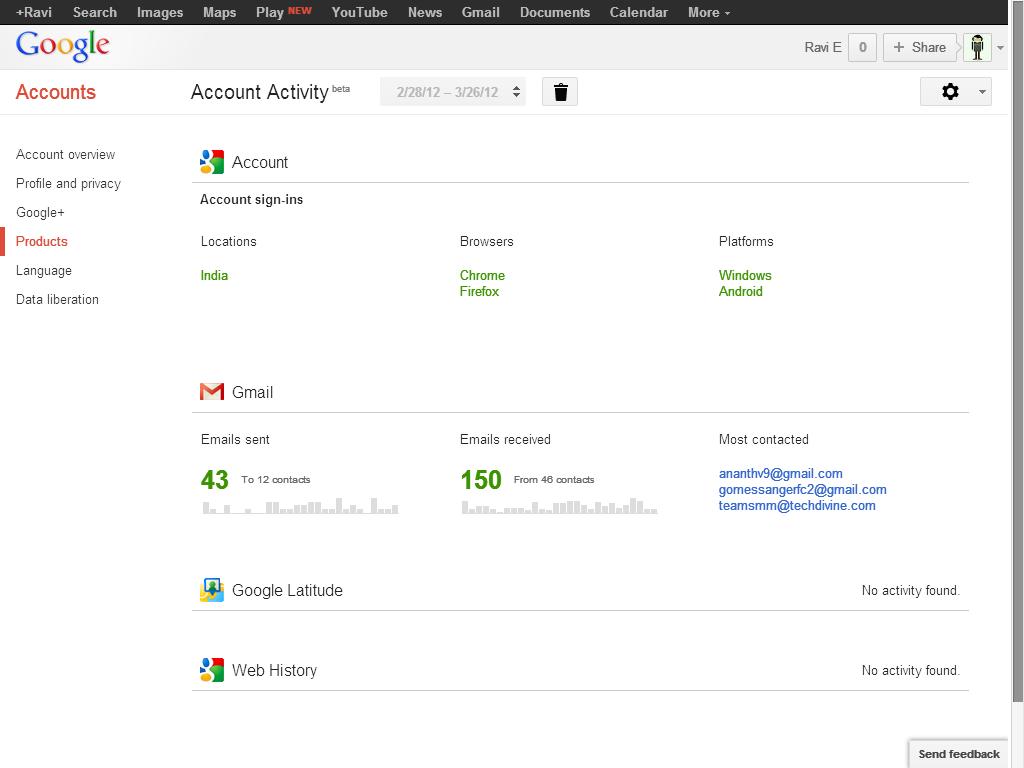Open the date range 2/28/12 – 3/26/12 dropdown

[x=453, y=92]
